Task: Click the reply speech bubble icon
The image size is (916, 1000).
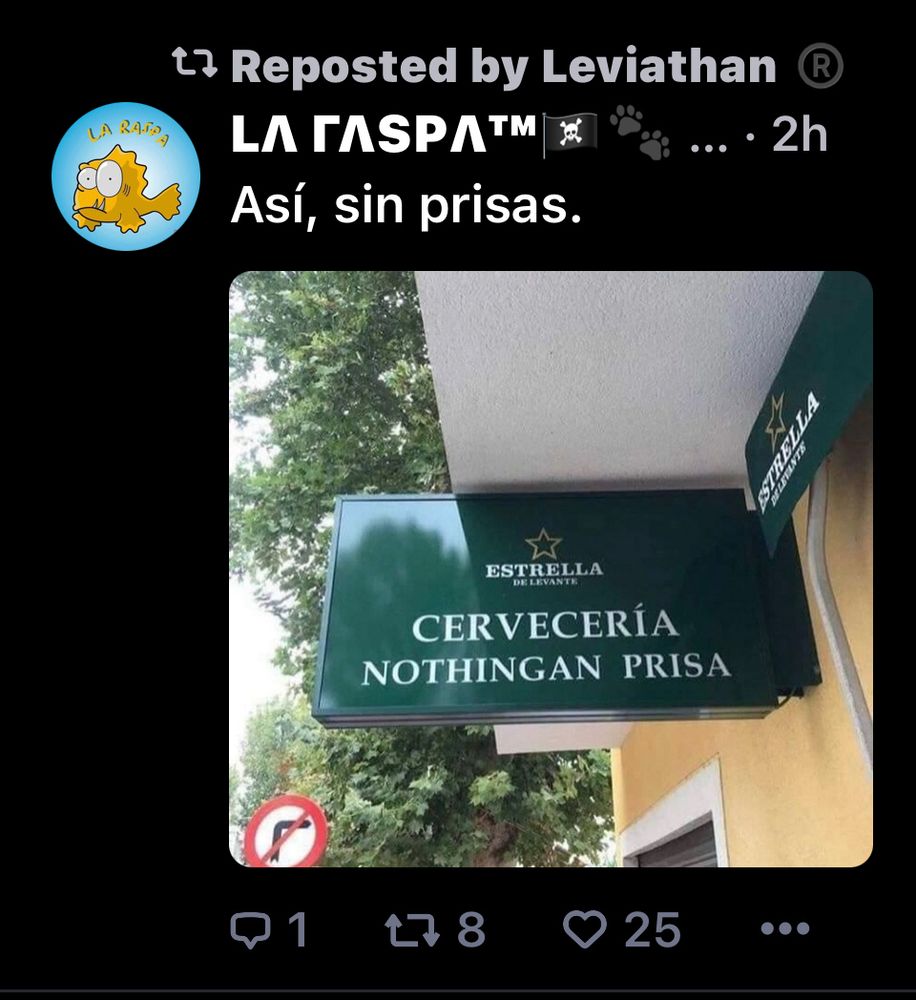Action: (x=249, y=929)
